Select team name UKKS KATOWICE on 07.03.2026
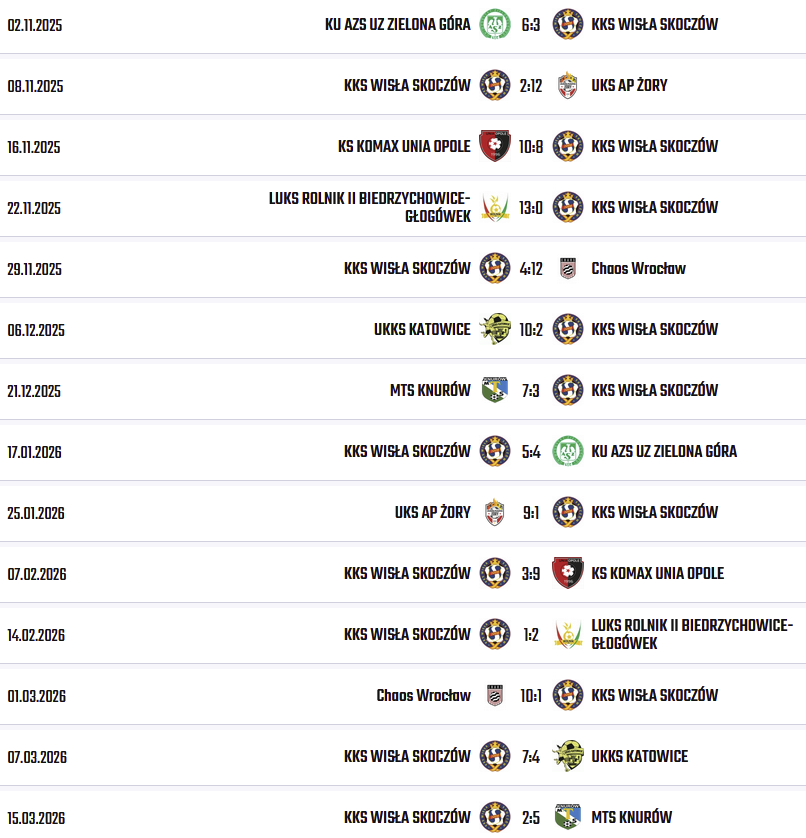Viewport: 806px width, 838px height. coord(639,756)
